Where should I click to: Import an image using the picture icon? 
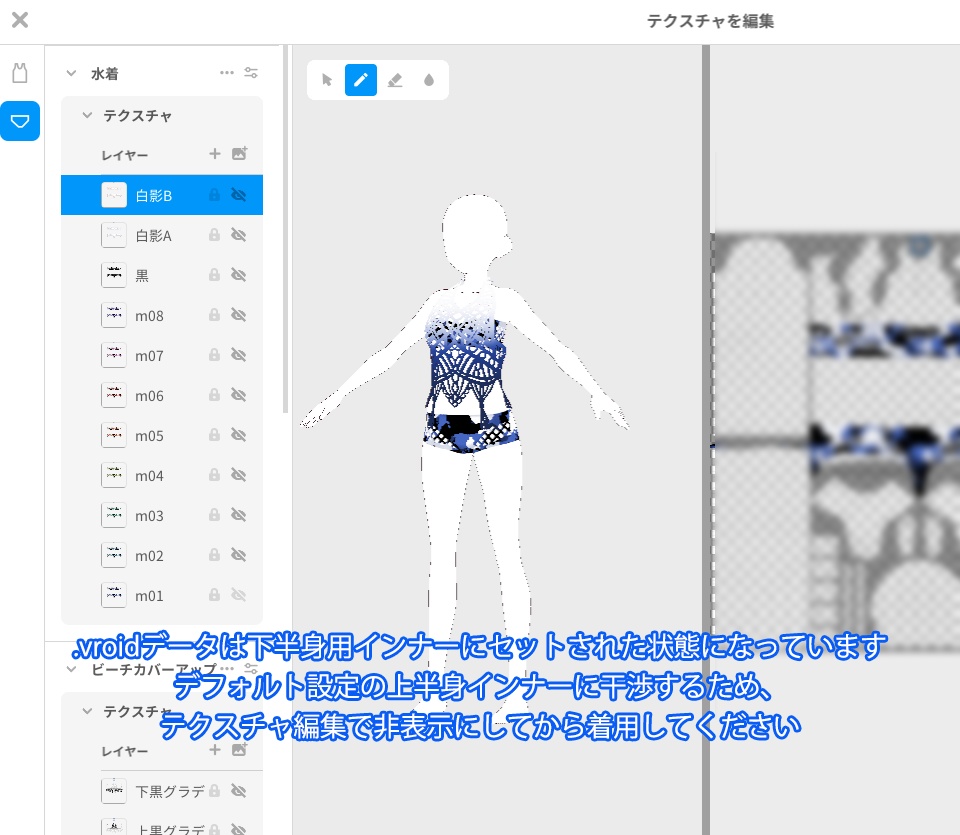point(239,153)
